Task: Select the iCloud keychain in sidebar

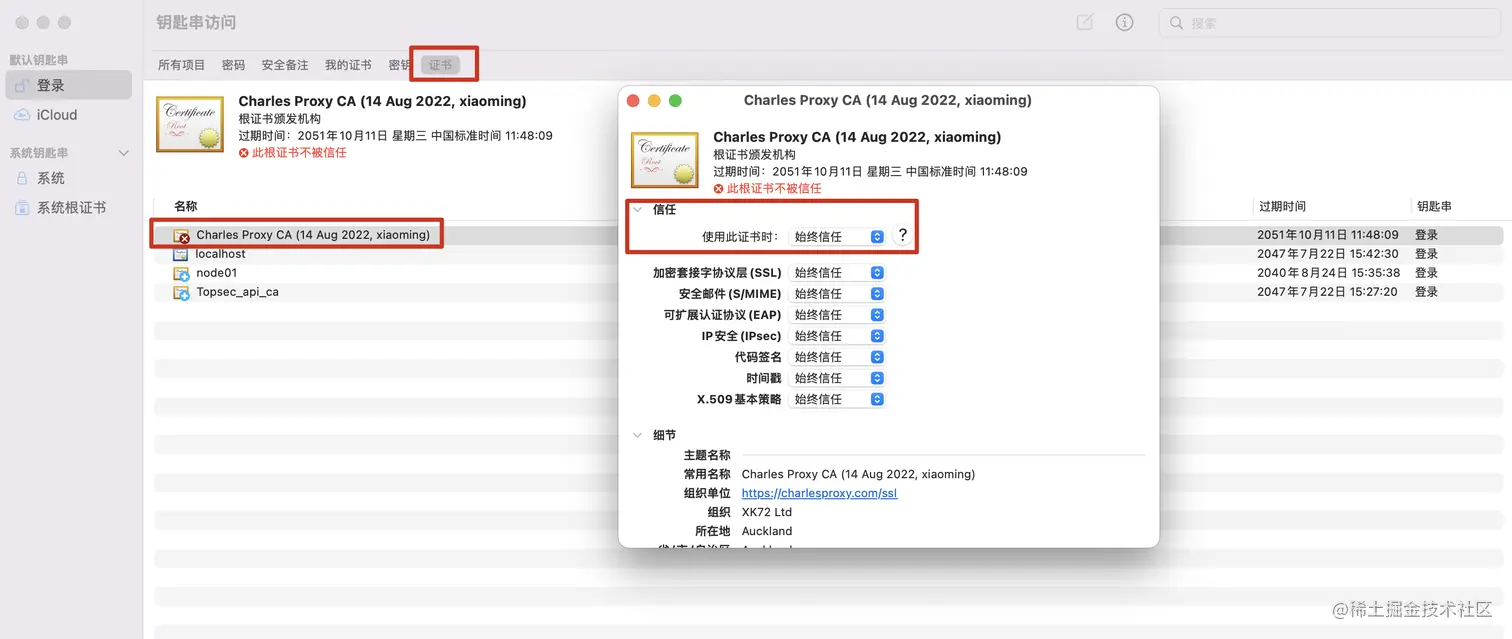Action: click(68, 115)
